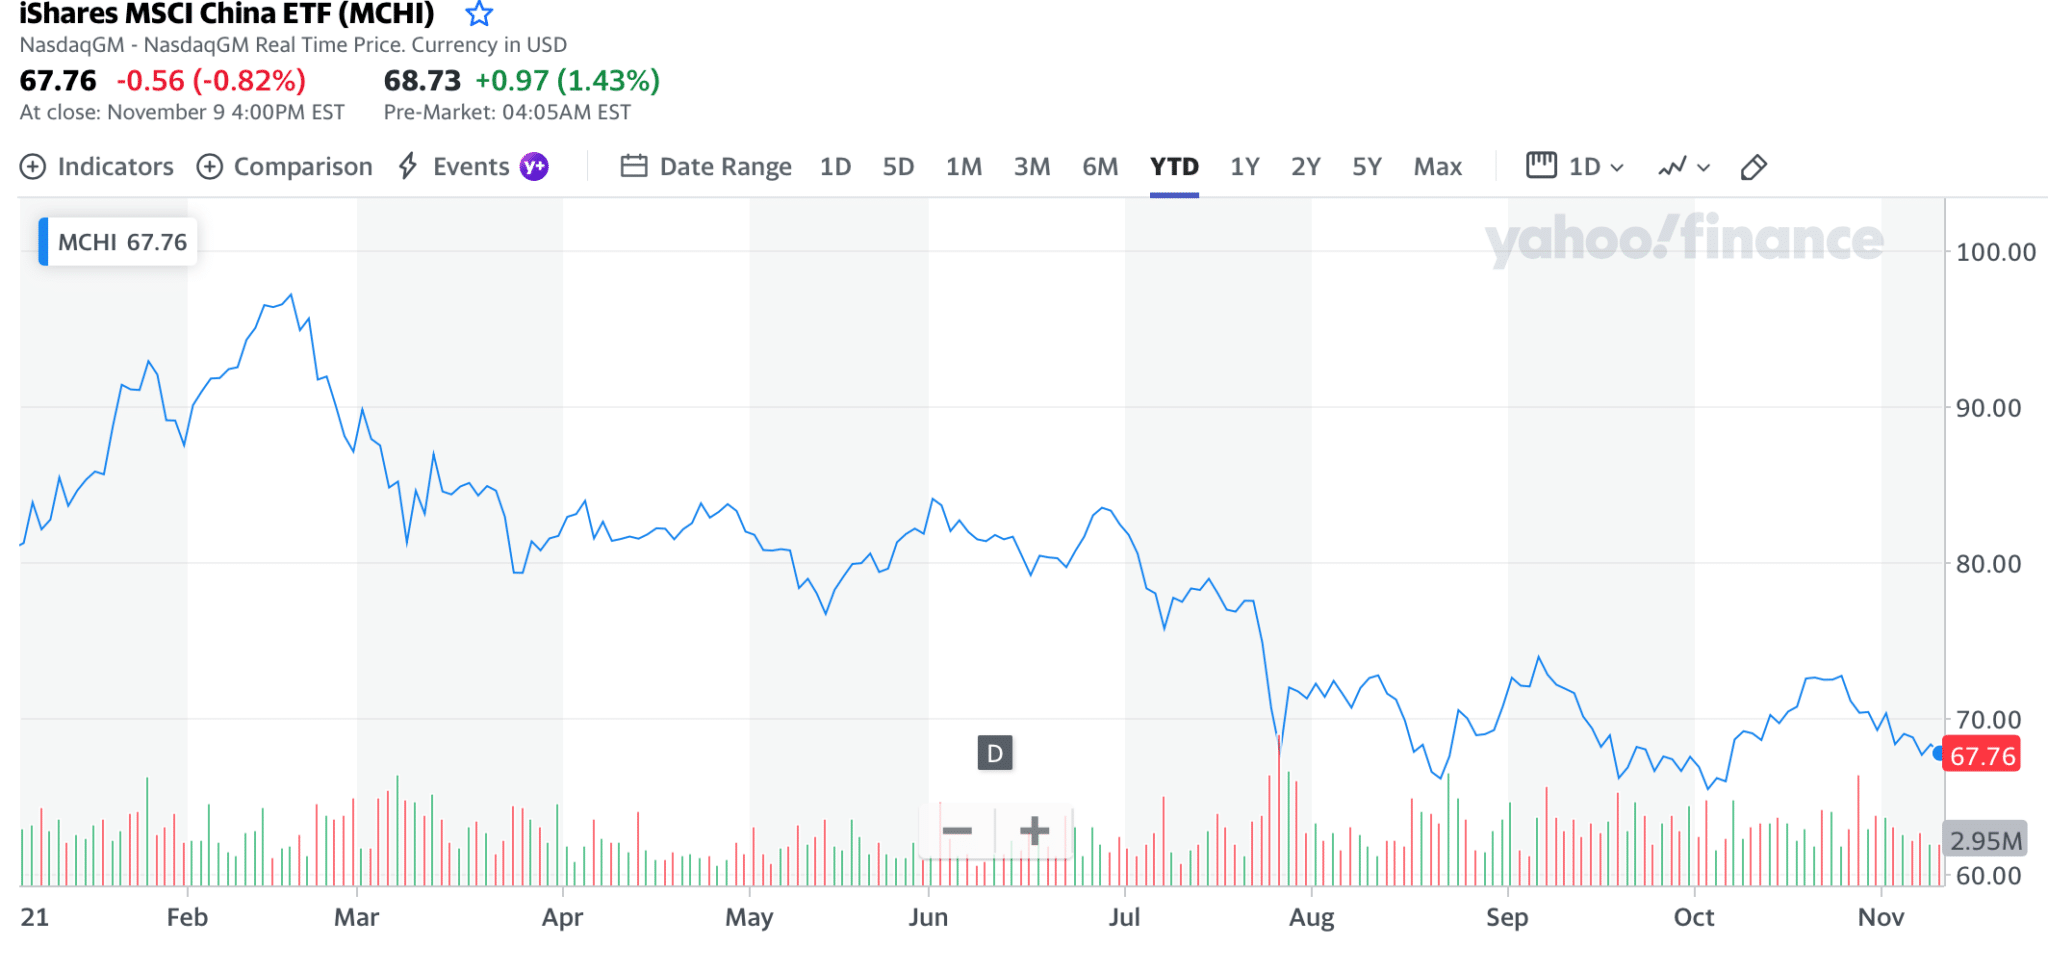Open the Date Range calendar picker

pyautogui.click(x=706, y=167)
